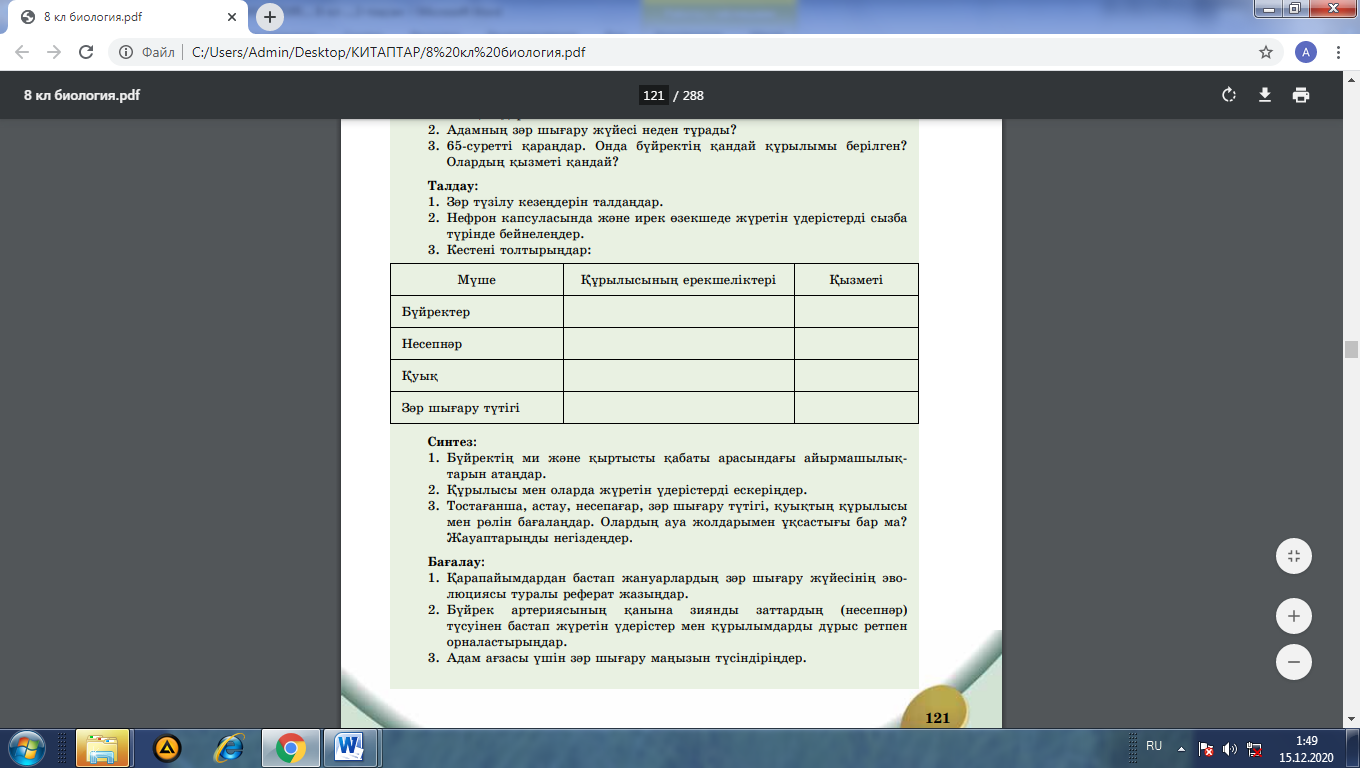The width and height of the screenshot is (1360, 768).
Task: Click the RU language indicator
Action: (x=1154, y=746)
